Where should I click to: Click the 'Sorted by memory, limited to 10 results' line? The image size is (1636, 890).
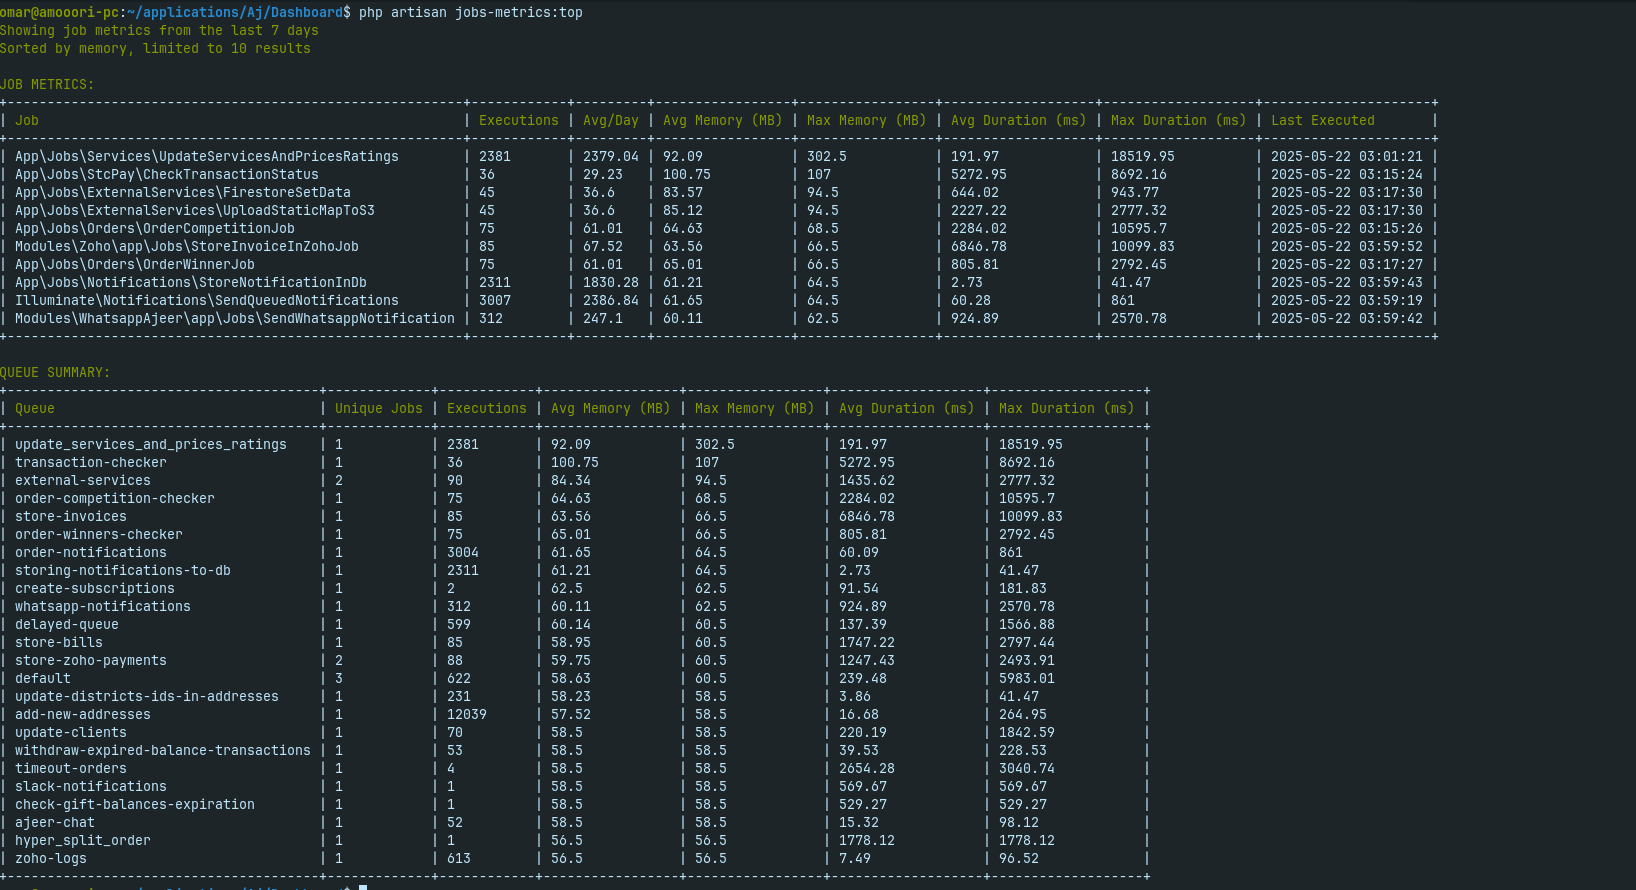point(155,48)
